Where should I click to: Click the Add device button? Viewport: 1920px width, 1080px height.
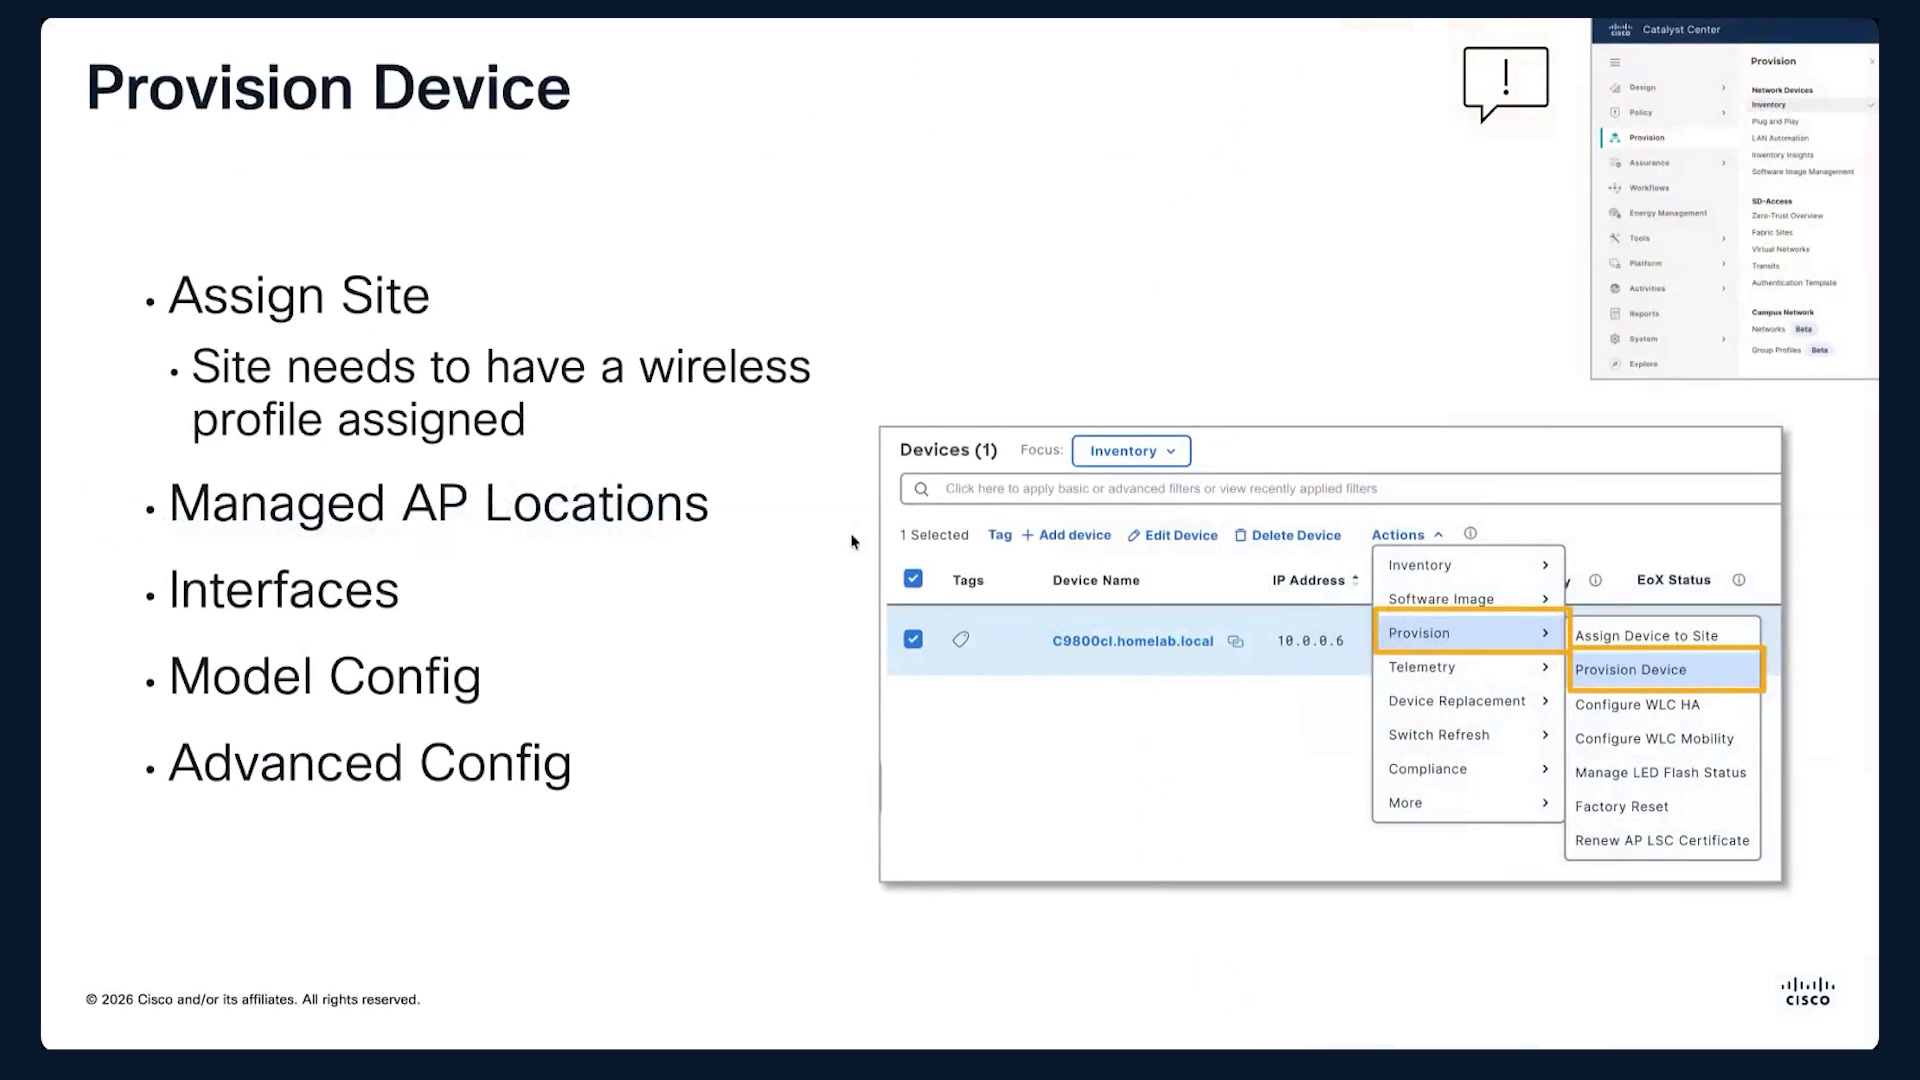click(1066, 535)
